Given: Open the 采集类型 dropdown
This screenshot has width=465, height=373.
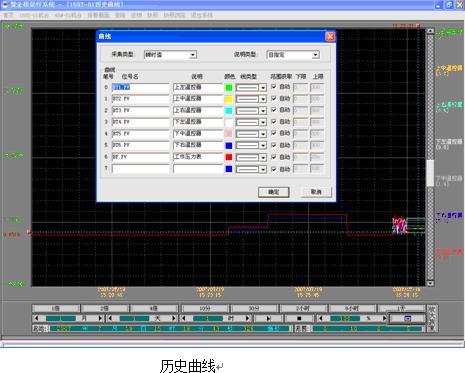Looking at the screenshot, I should coord(193,55).
